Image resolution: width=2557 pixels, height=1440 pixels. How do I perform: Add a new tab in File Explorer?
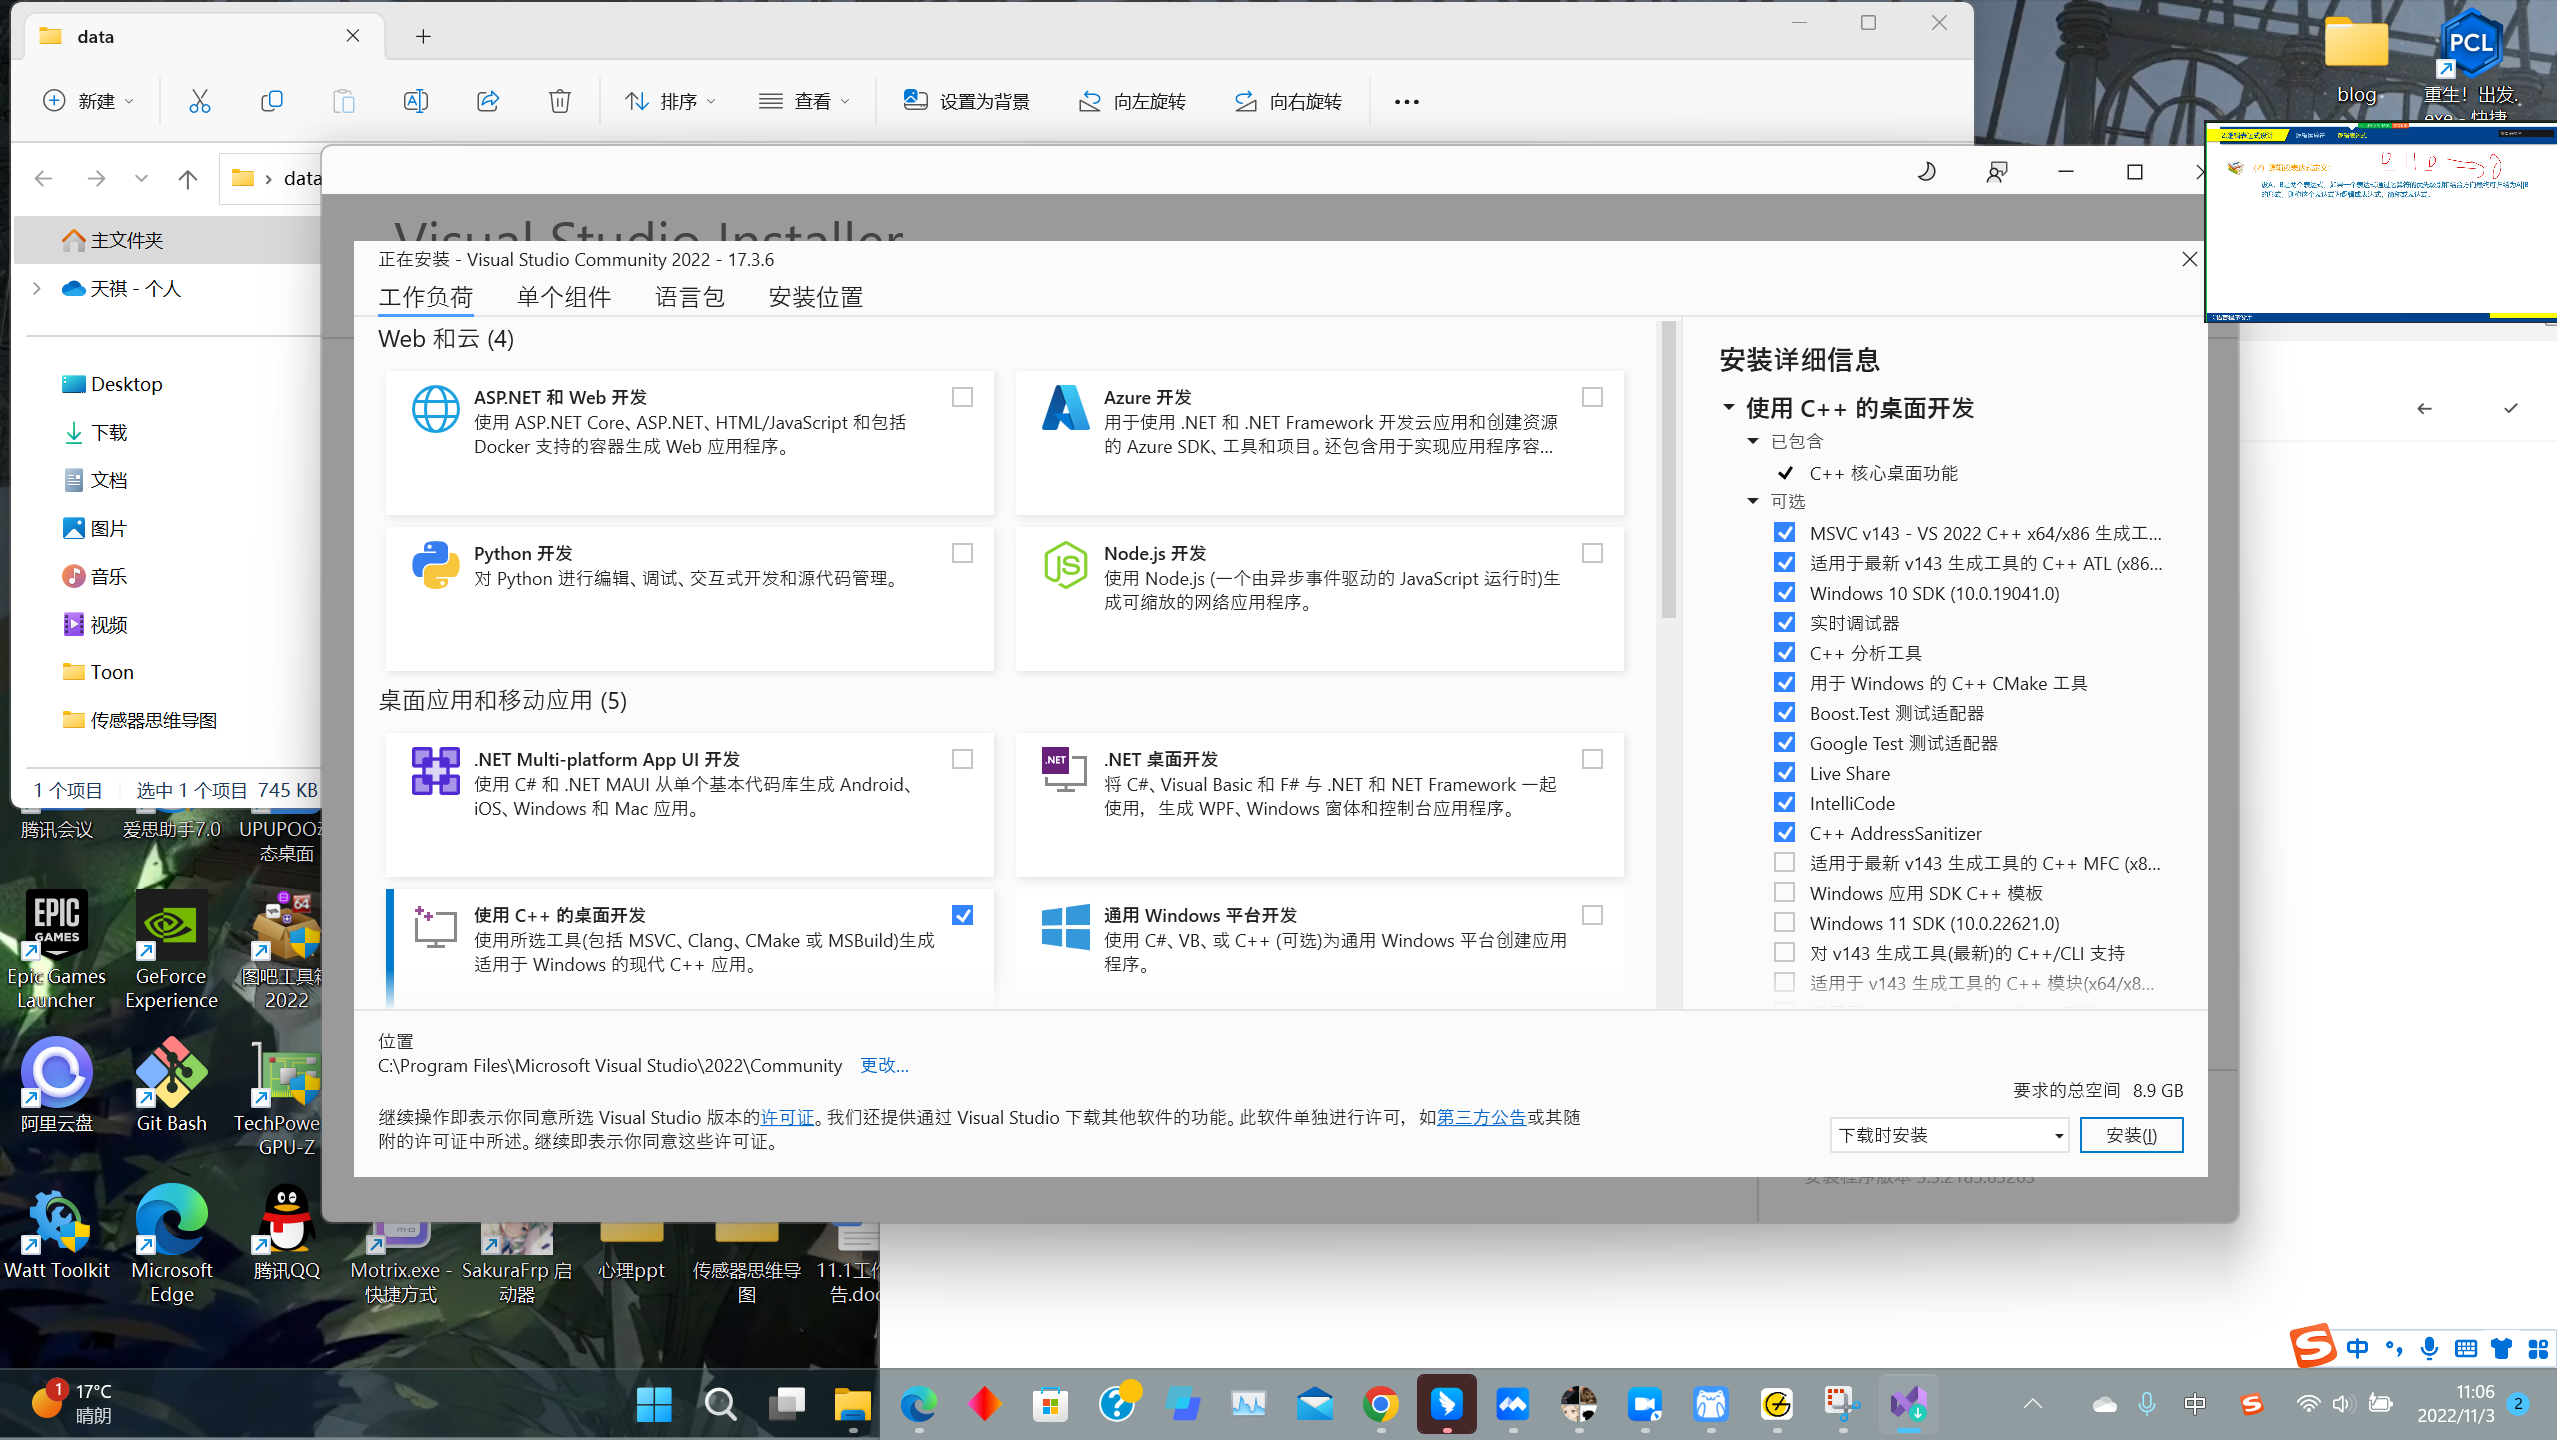pos(423,36)
